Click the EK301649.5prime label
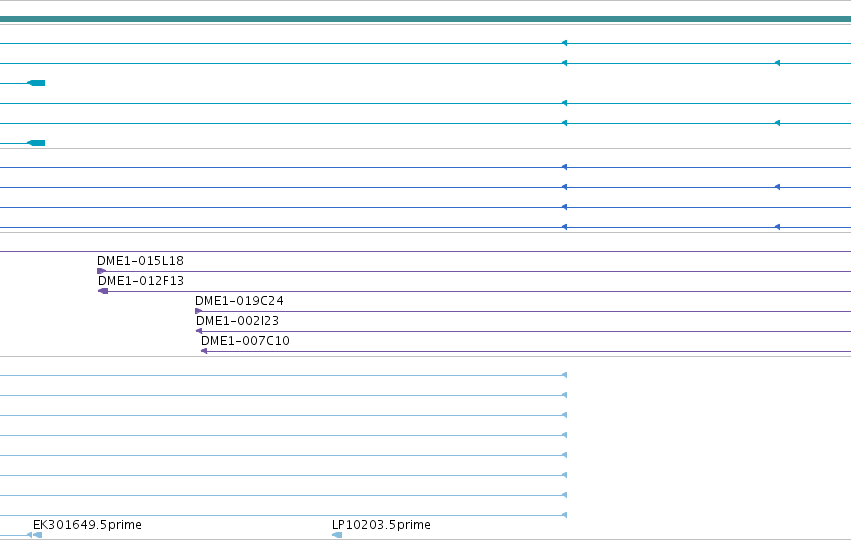Viewport: 851px width, 540px height. (87, 525)
